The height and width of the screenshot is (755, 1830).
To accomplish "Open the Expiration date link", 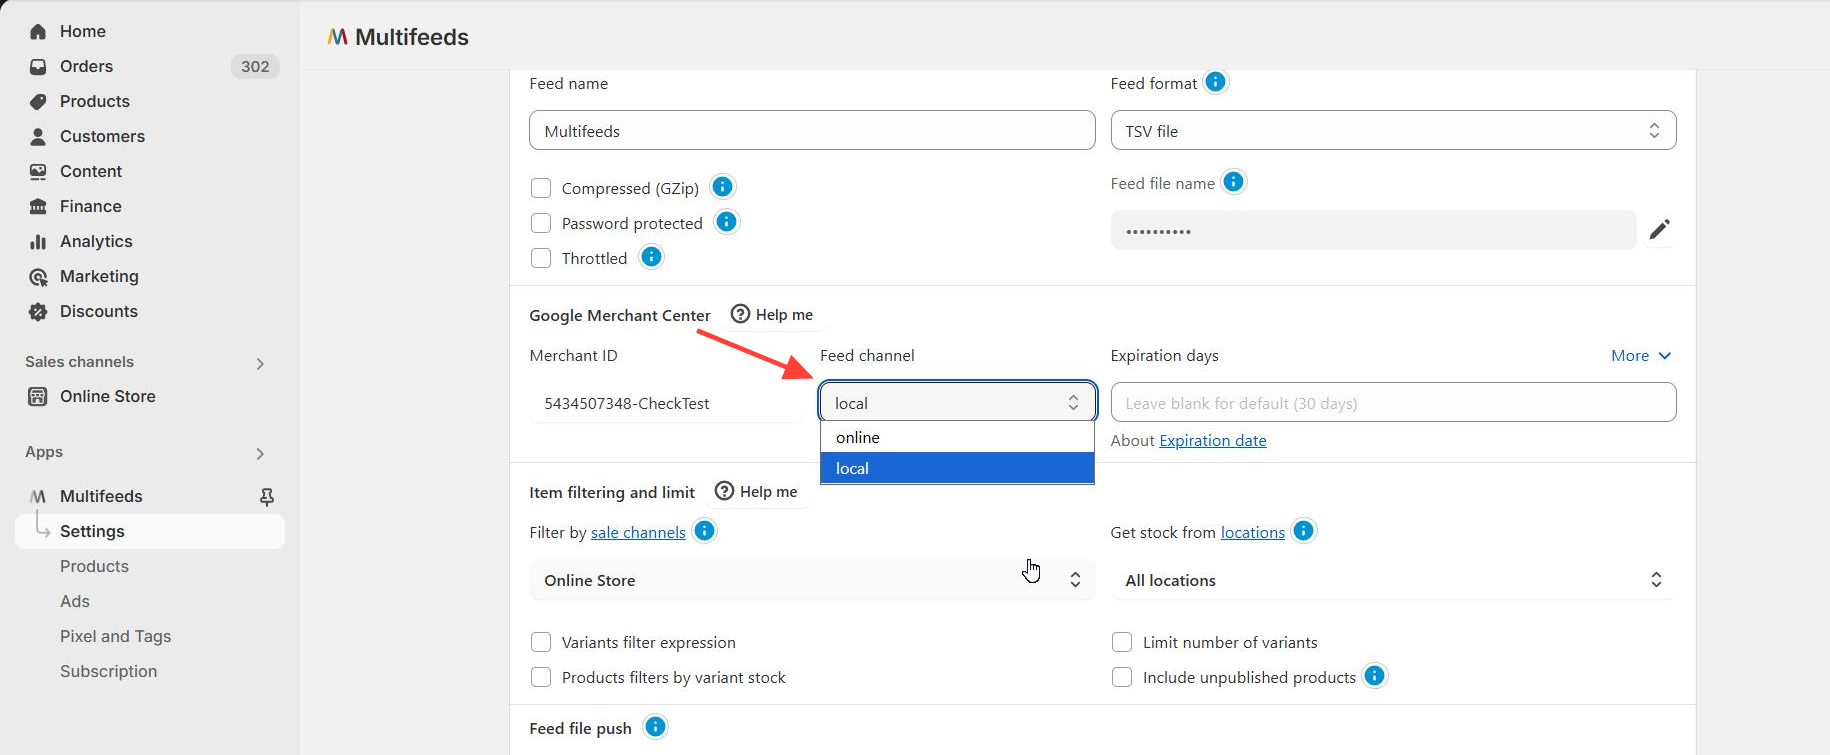I will click(1212, 441).
